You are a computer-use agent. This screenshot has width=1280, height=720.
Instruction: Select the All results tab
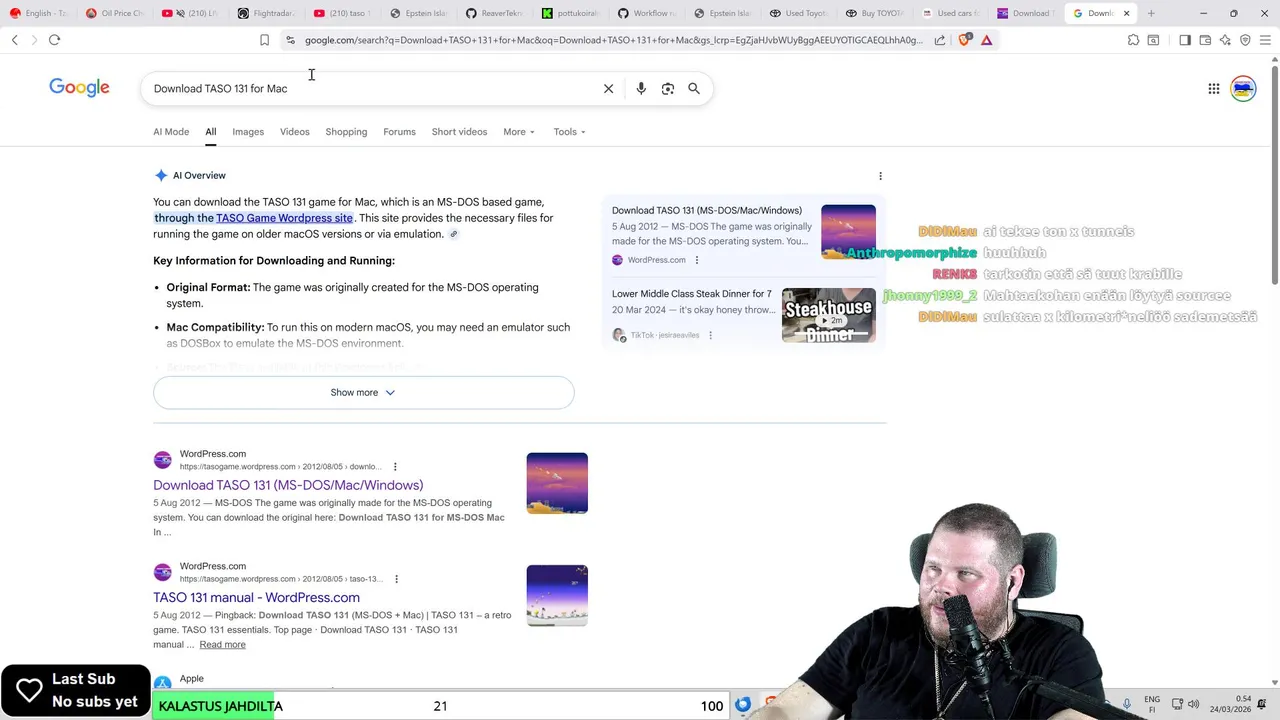click(x=210, y=132)
